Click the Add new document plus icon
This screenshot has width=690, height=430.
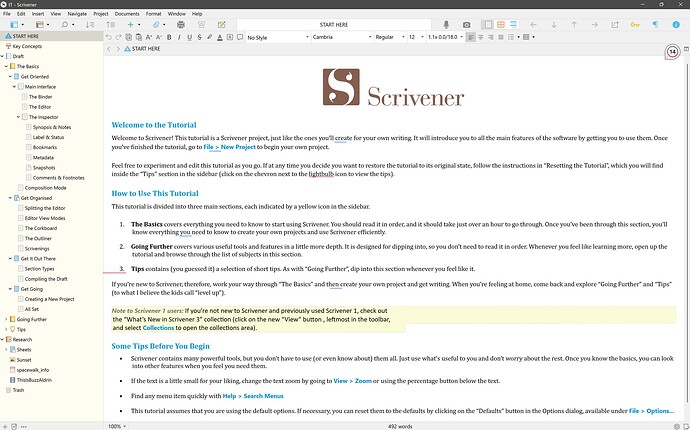click(130, 25)
